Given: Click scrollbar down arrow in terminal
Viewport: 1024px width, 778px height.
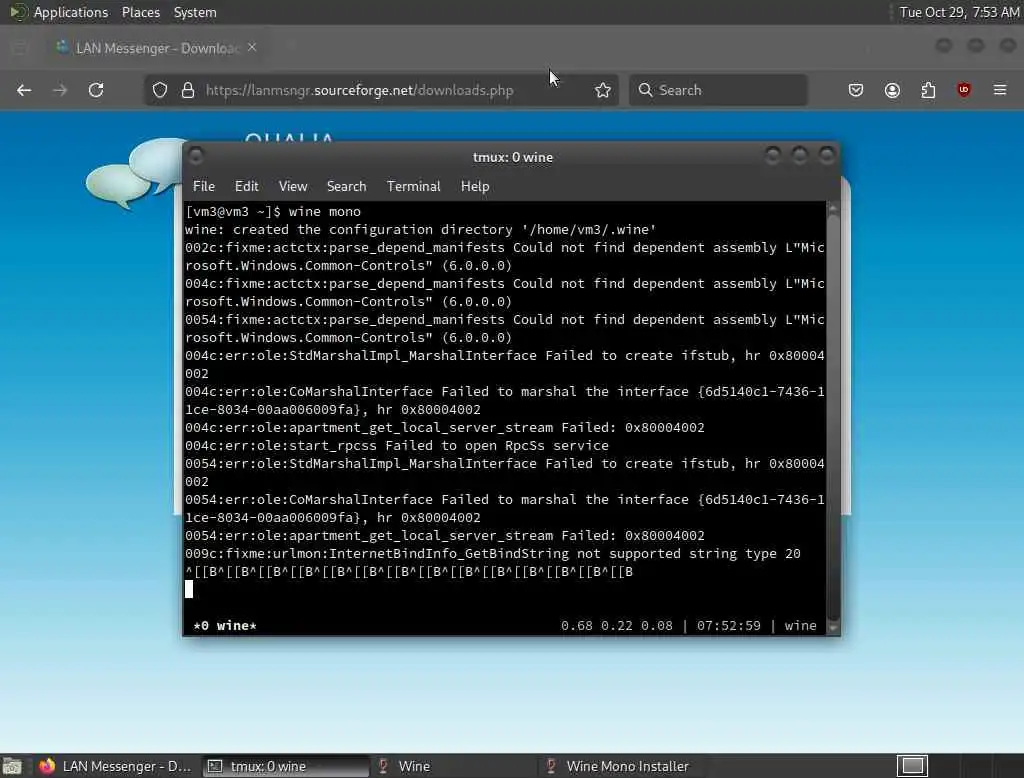Looking at the screenshot, I should (833, 626).
